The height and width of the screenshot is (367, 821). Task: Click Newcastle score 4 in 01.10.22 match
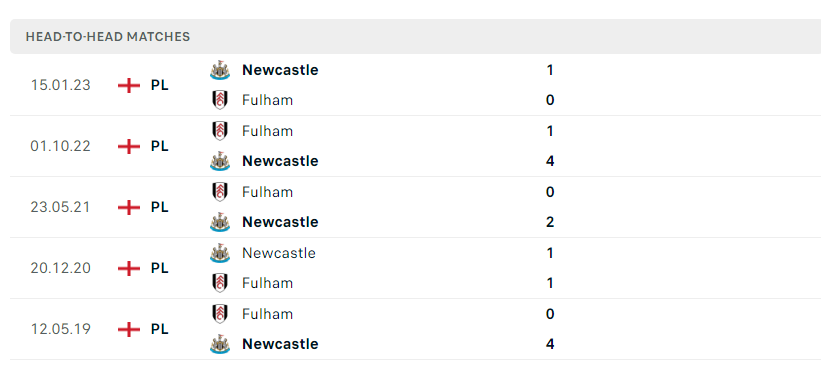[550, 161]
